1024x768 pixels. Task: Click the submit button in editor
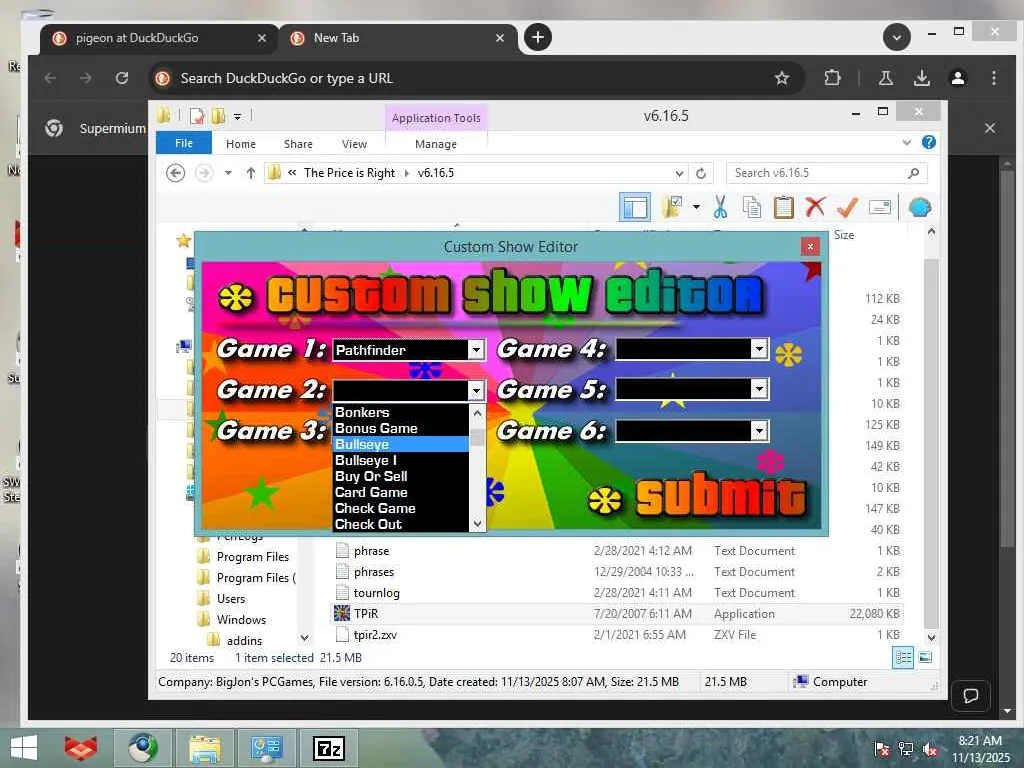[697, 498]
